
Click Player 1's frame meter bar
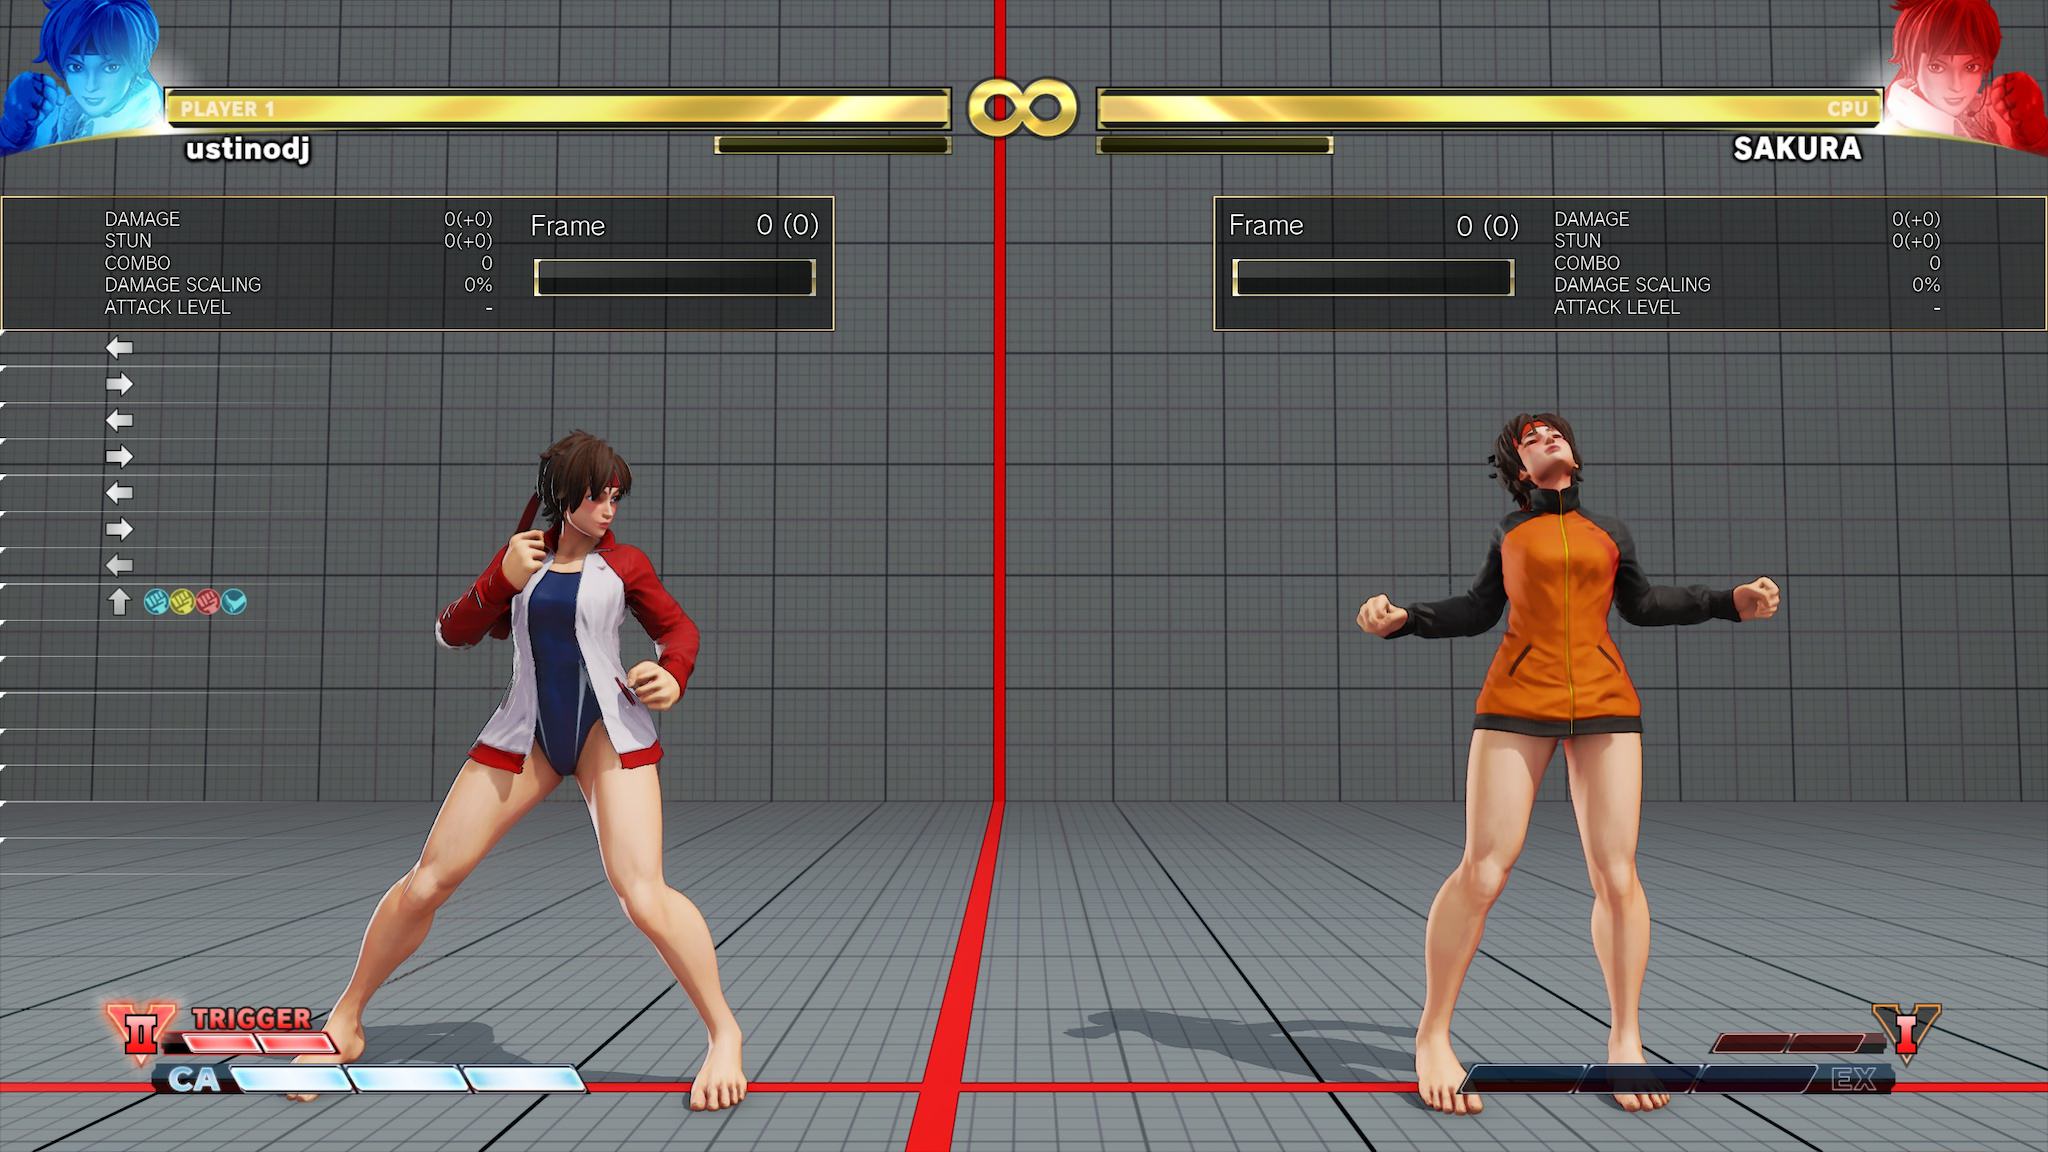675,277
